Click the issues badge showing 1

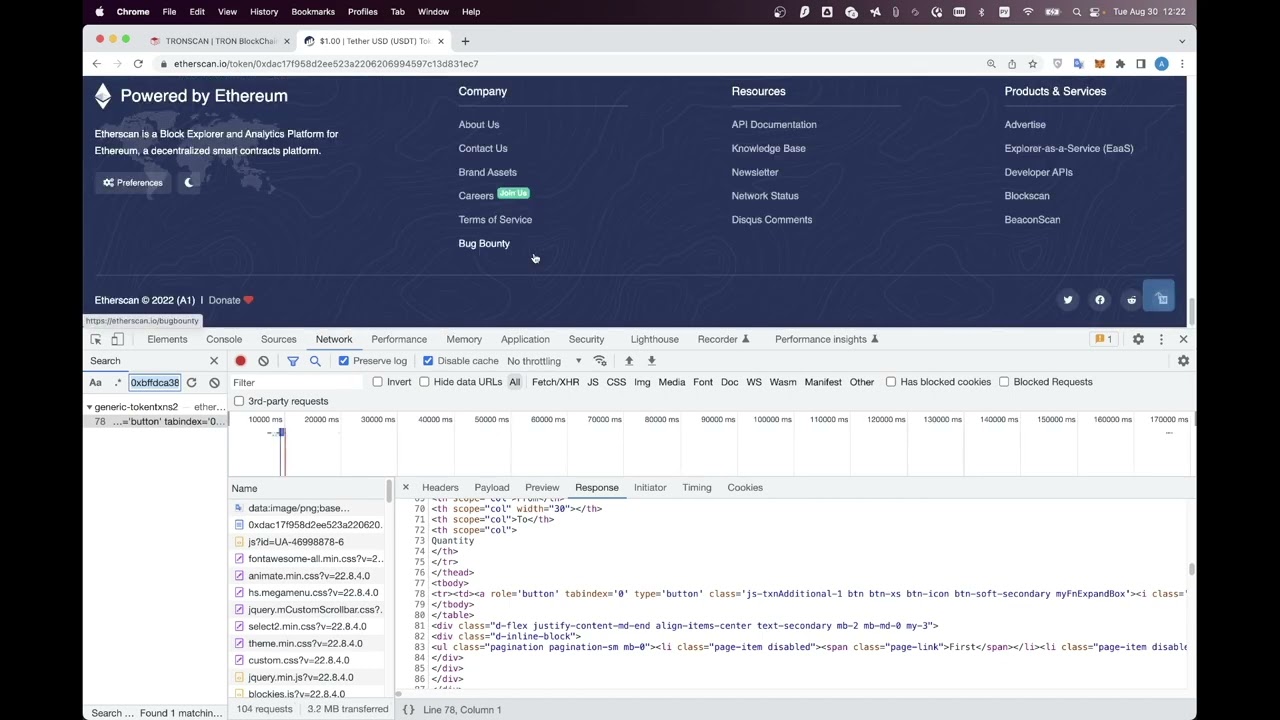(1103, 339)
